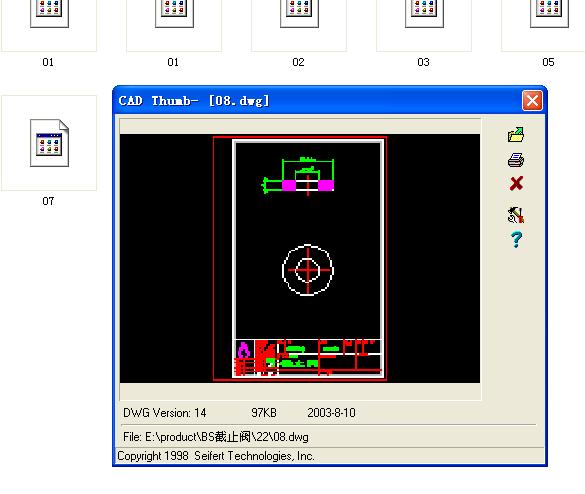Screen dimensions: 585x494
Task: Close the CAD Thumb window
Action: [532, 100]
